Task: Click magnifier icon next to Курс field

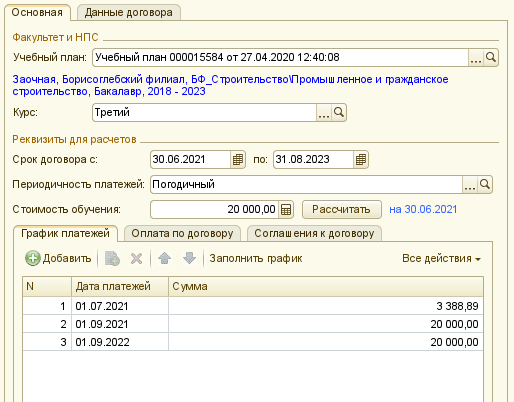Action: pos(339,112)
